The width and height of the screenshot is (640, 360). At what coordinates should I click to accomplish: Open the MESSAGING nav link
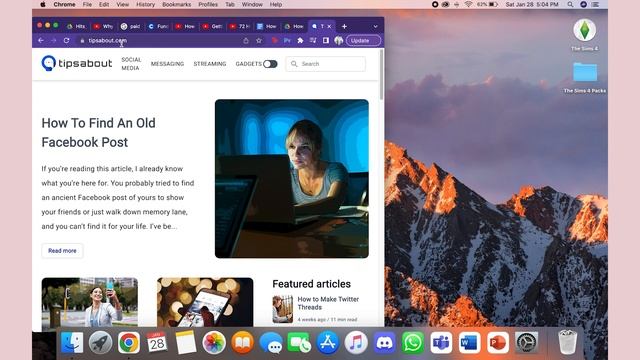(x=167, y=64)
